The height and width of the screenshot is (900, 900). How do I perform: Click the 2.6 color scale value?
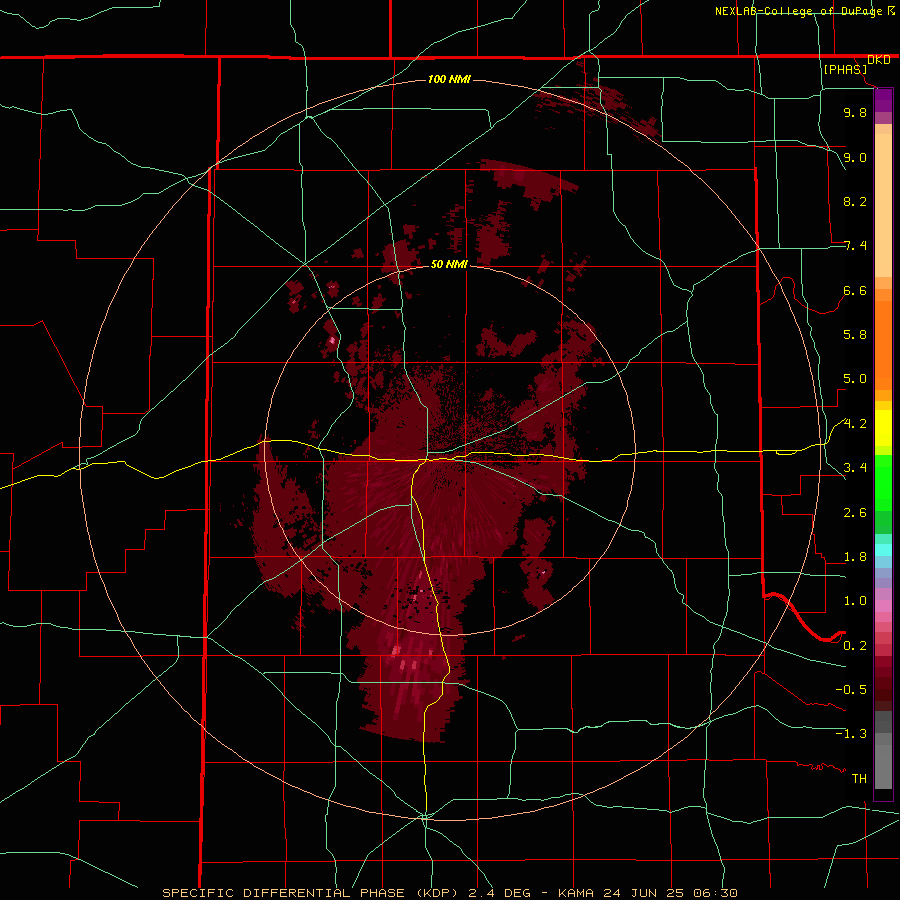855,513
